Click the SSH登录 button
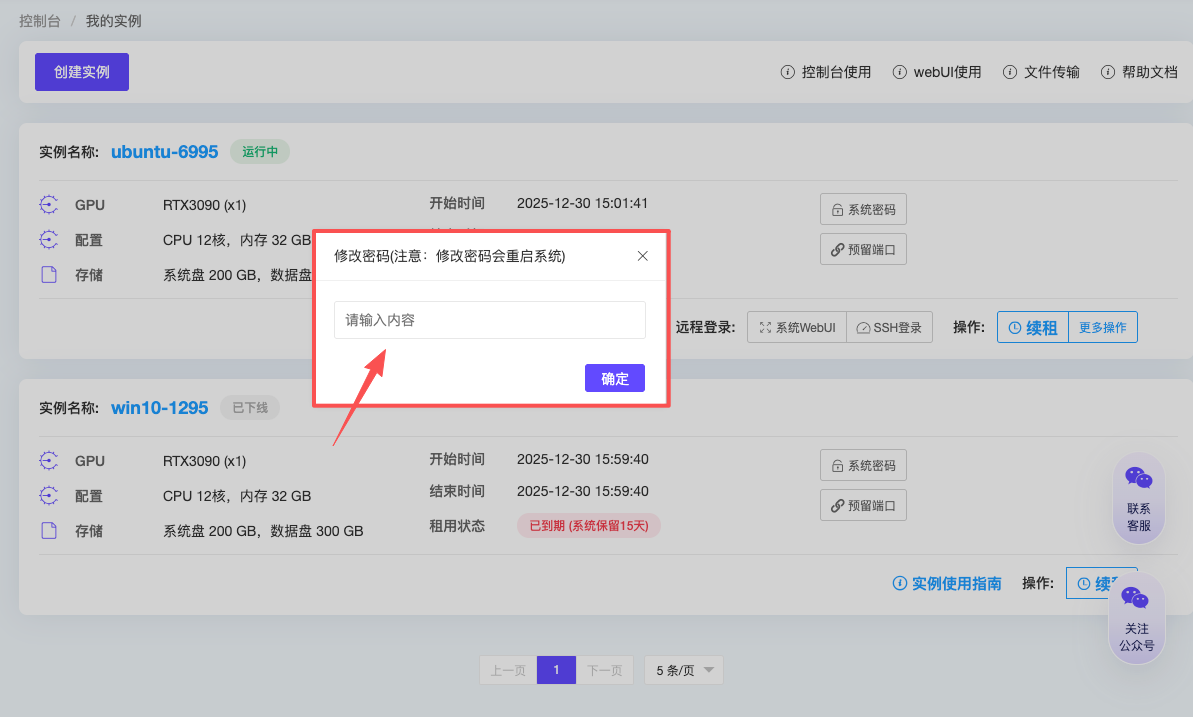The height and width of the screenshot is (717, 1193). pyautogui.click(x=889, y=327)
